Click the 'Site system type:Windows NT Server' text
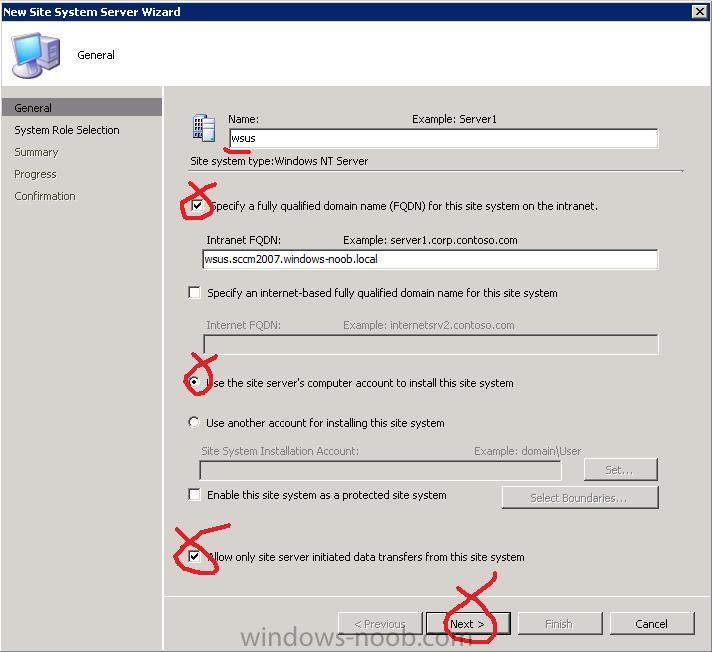Screen dimensions: 712x652 279,161
